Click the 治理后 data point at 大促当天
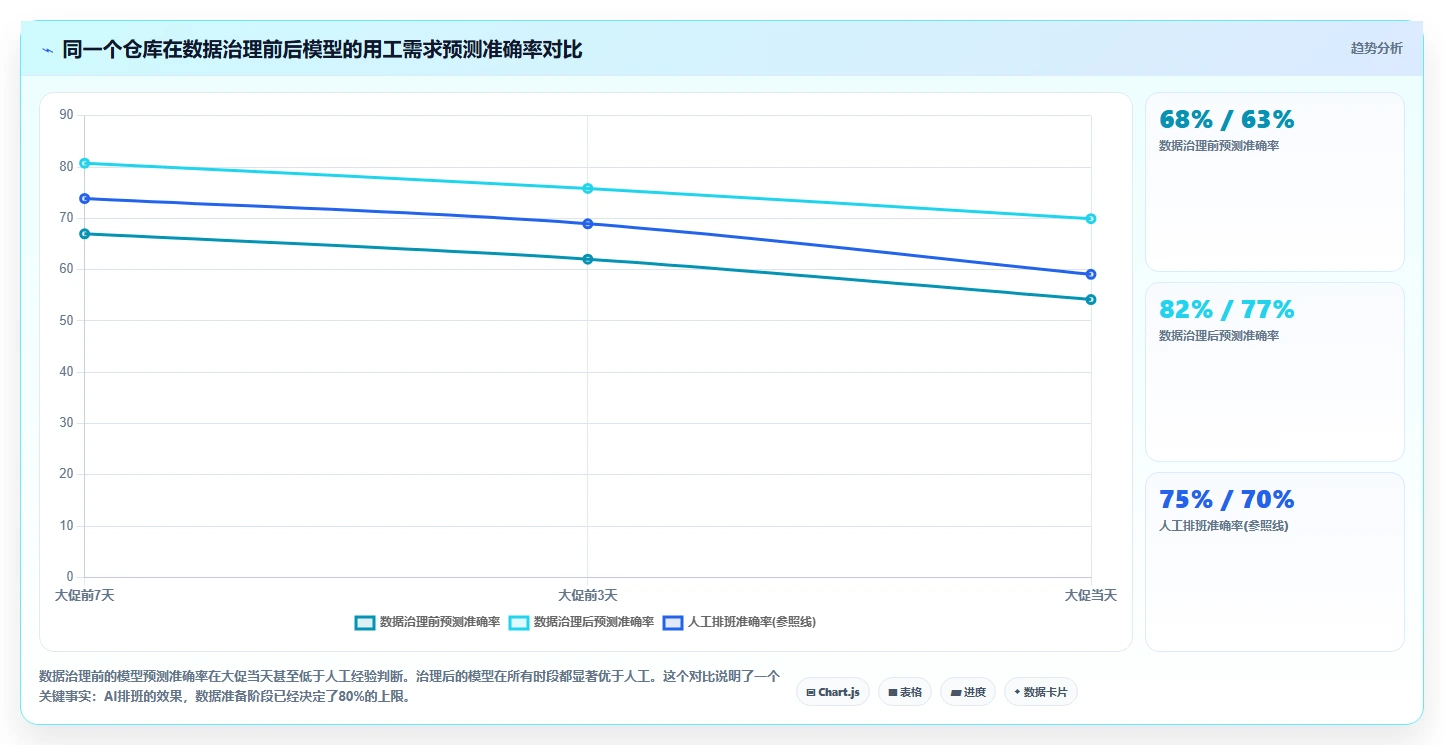This screenshot has width=1444, height=745. [x=1091, y=219]
